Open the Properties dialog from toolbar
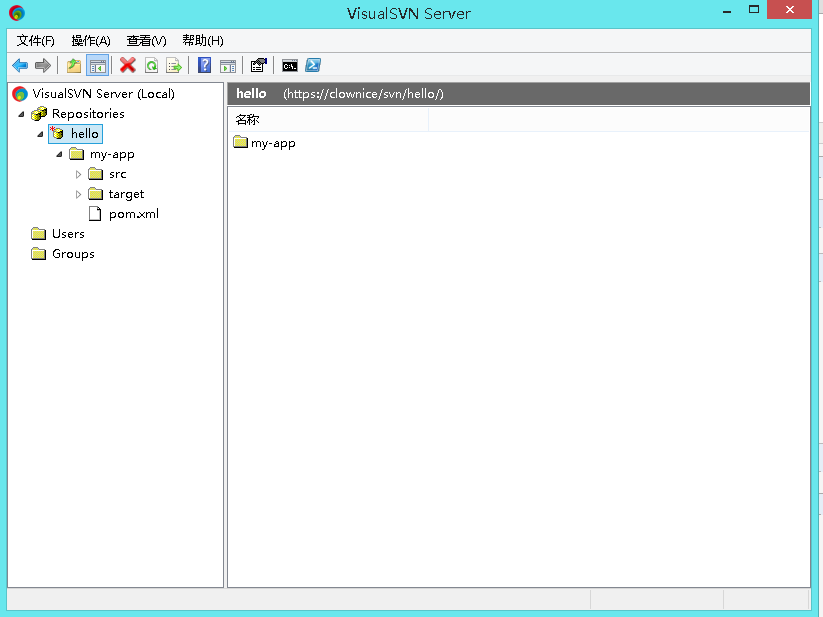The width and height of the screenshot is (823, 617). 257,65
